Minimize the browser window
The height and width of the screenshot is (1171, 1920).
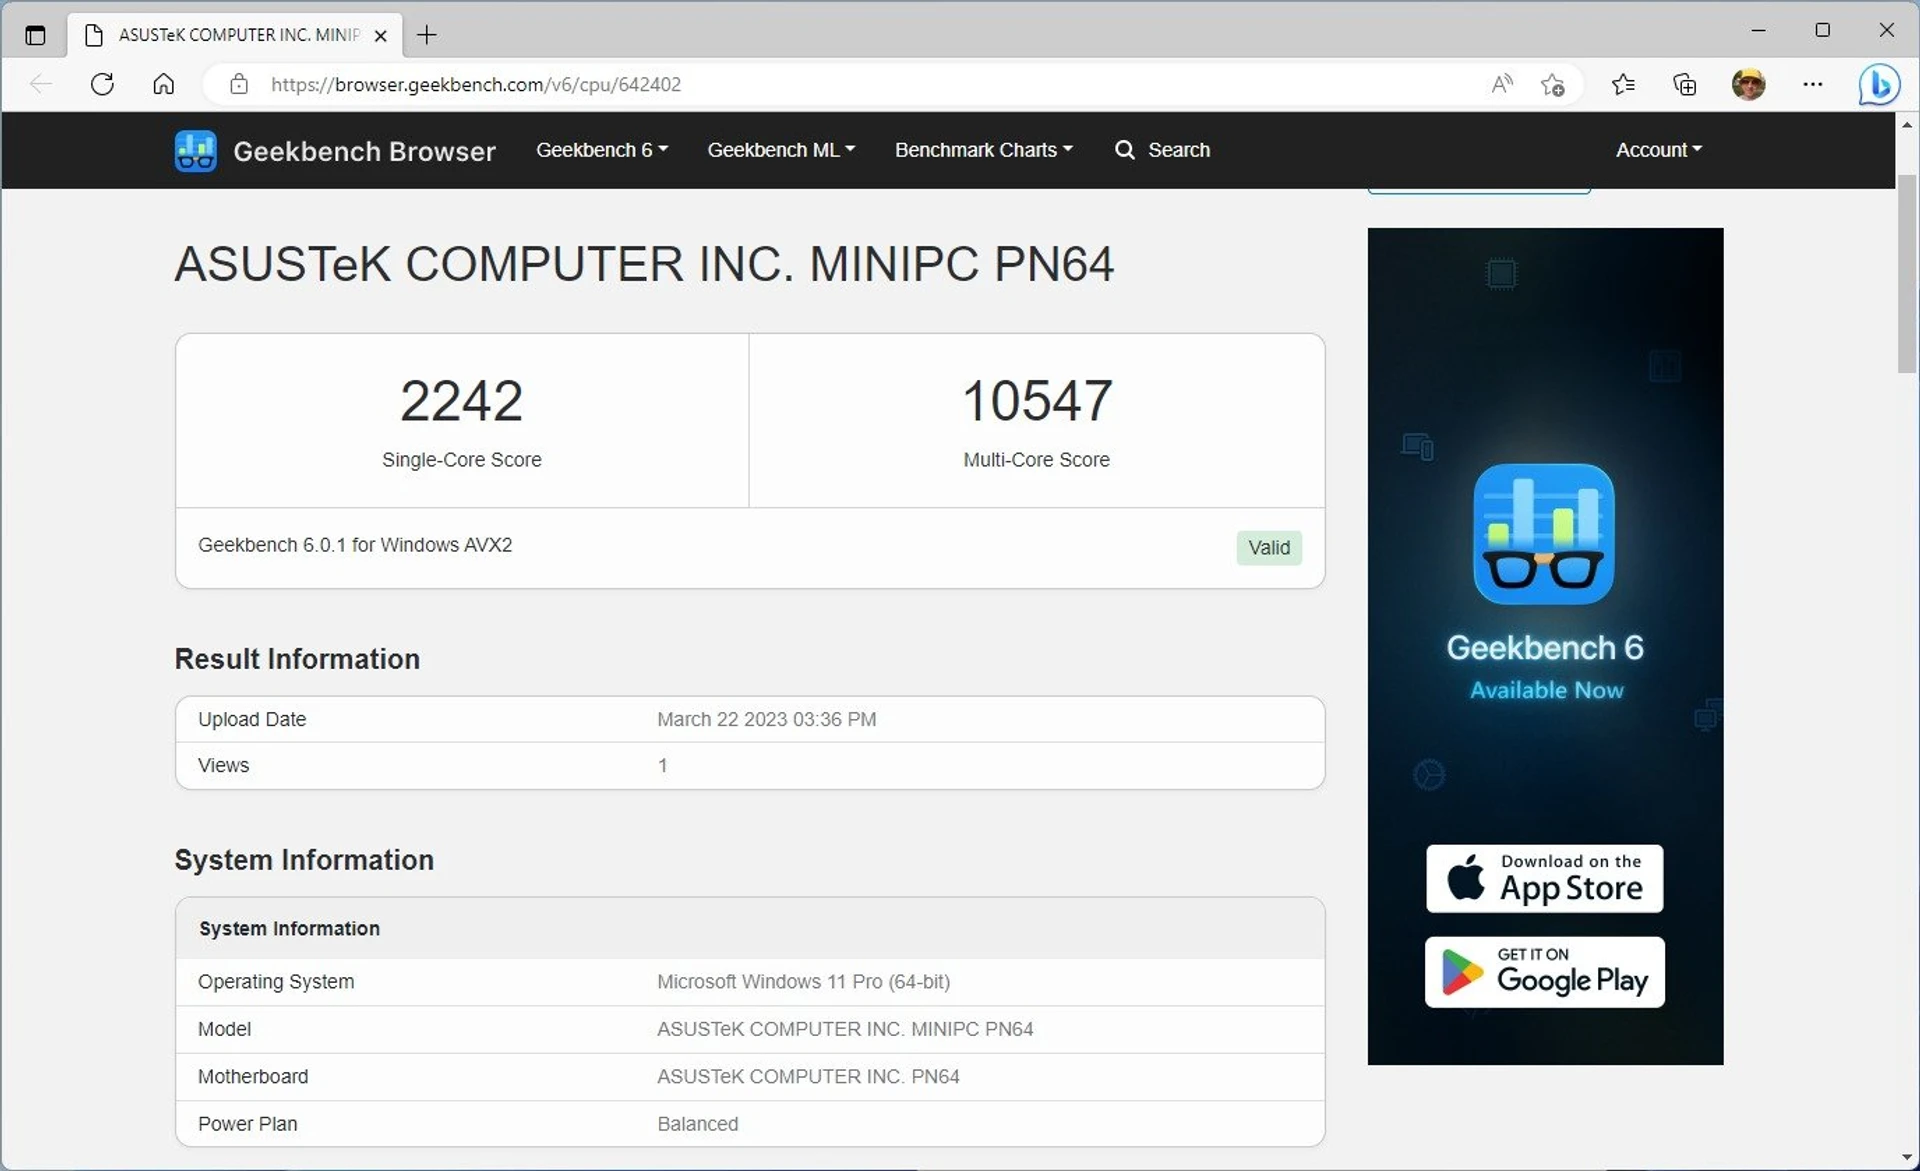point(1759,31)
